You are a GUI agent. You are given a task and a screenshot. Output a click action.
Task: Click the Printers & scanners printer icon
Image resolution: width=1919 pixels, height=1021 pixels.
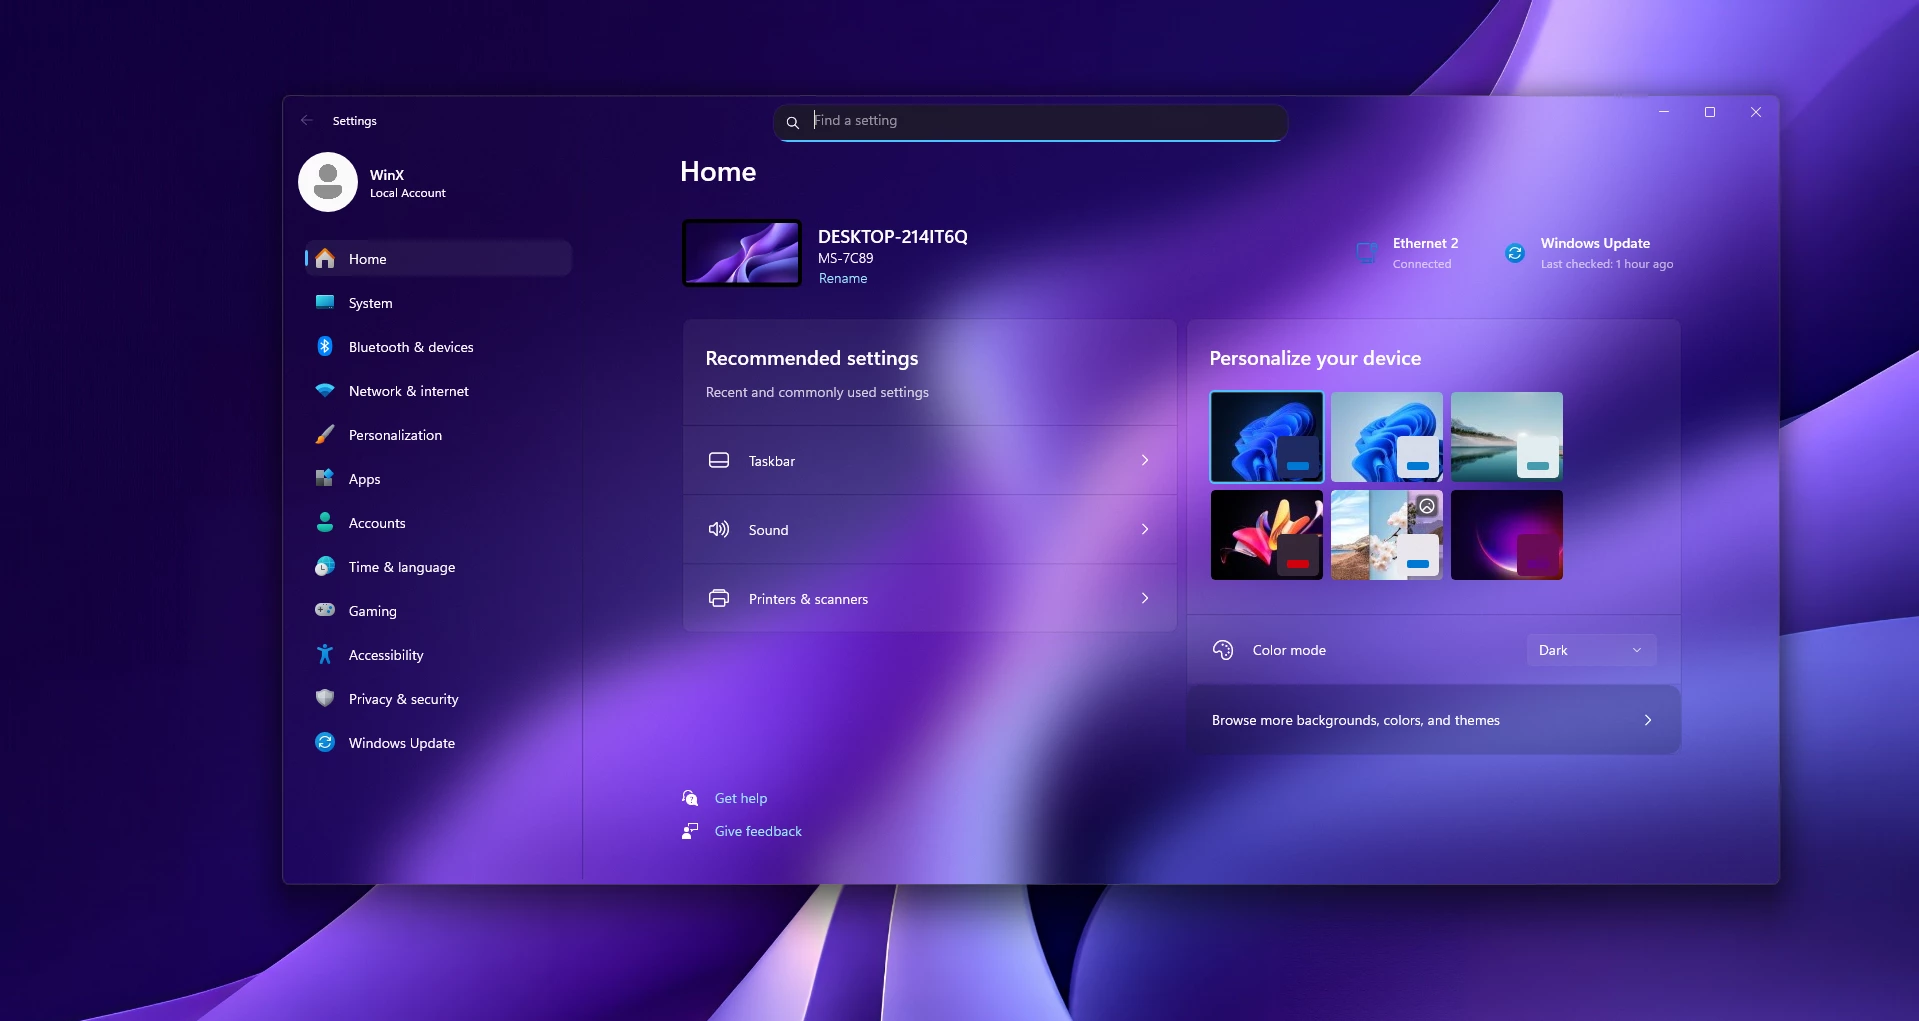point(719,598)
